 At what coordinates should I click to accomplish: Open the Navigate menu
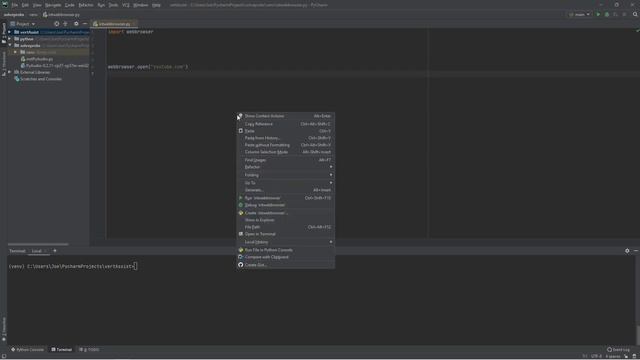[x=53, y=5]
